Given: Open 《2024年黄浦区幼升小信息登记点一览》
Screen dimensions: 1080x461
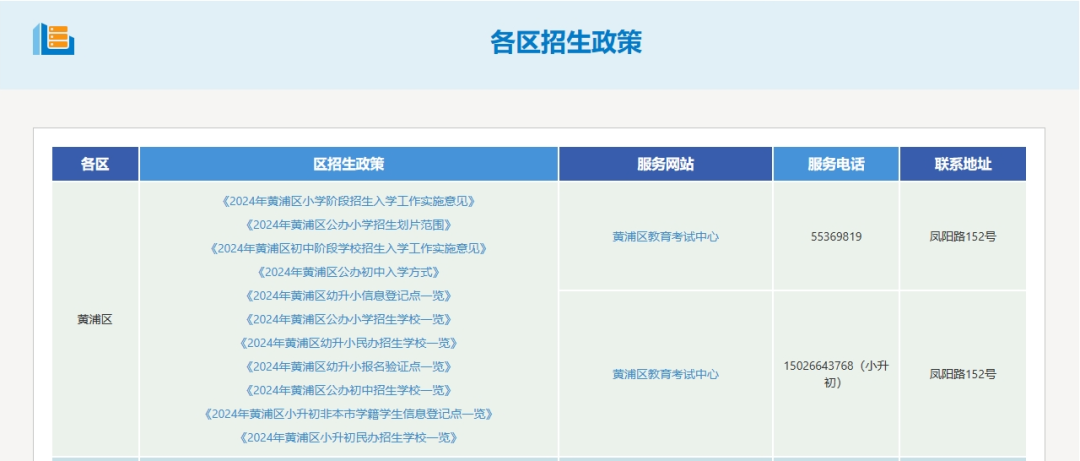Looking at the screenshot, I should 349,296.
